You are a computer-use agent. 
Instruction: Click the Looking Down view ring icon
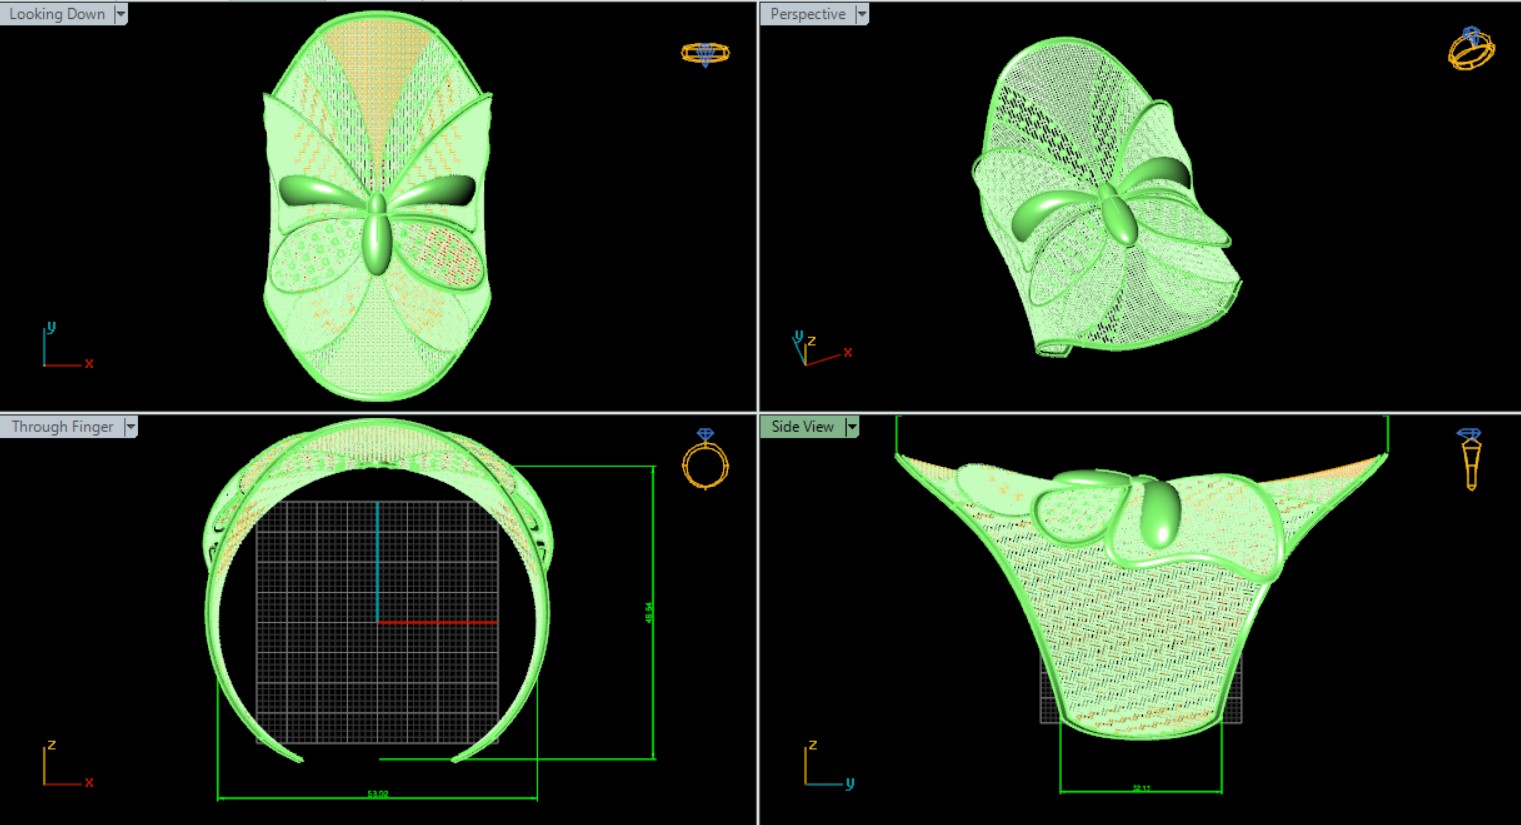[705, 53]
